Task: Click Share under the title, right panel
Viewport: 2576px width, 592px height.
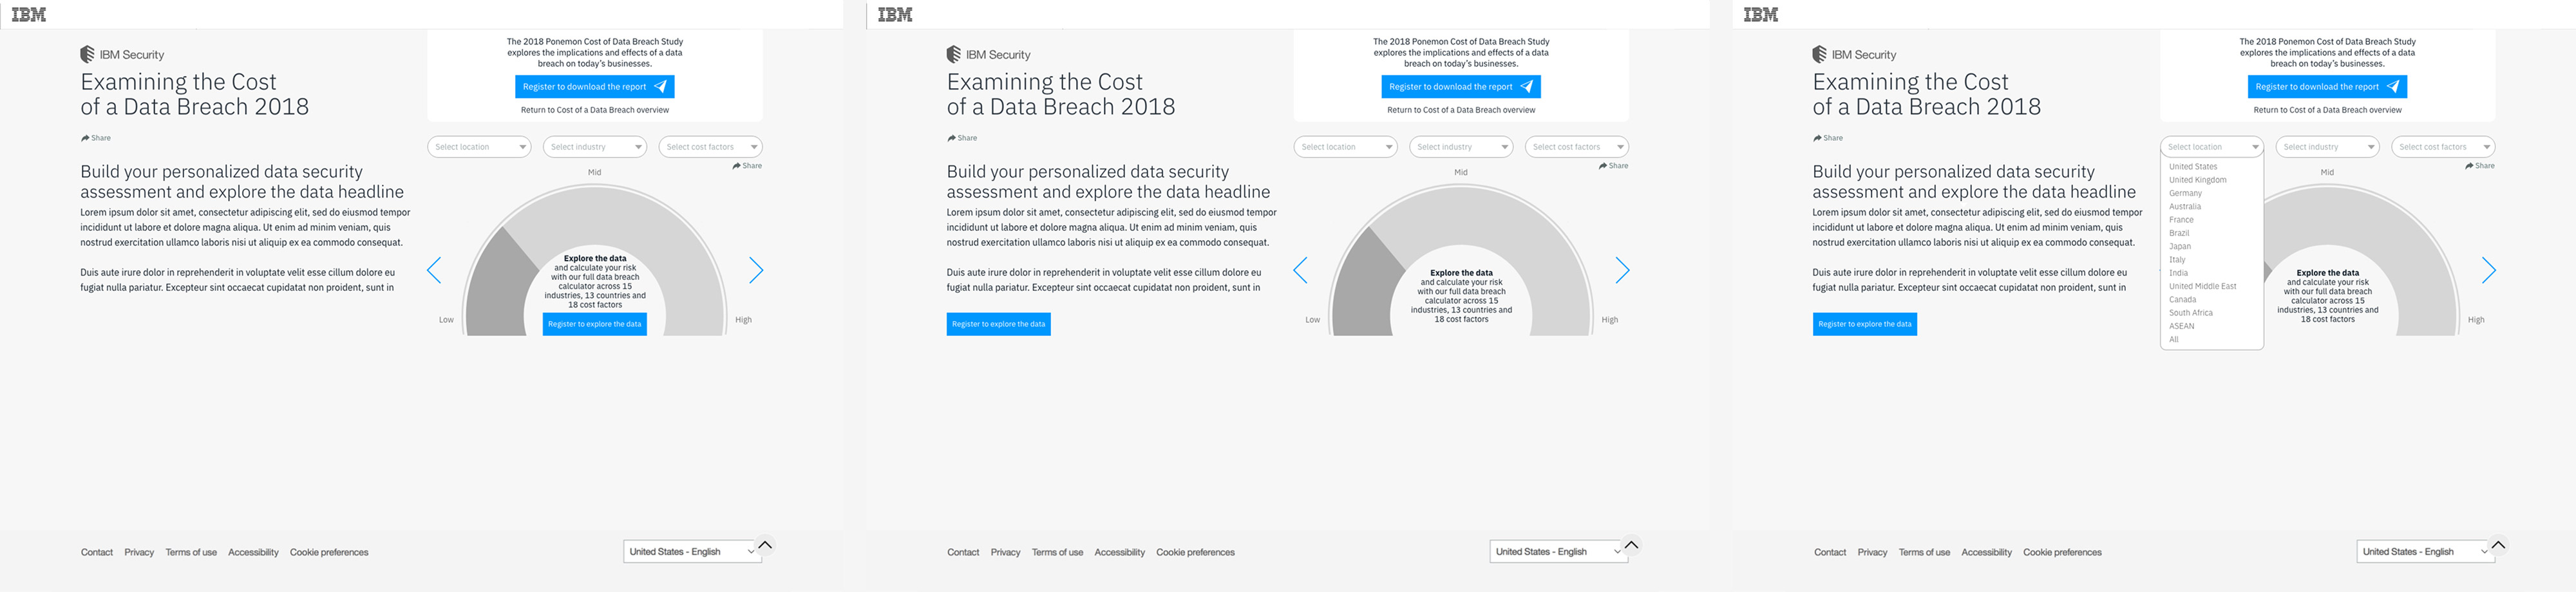Action: click(1828, 138)
